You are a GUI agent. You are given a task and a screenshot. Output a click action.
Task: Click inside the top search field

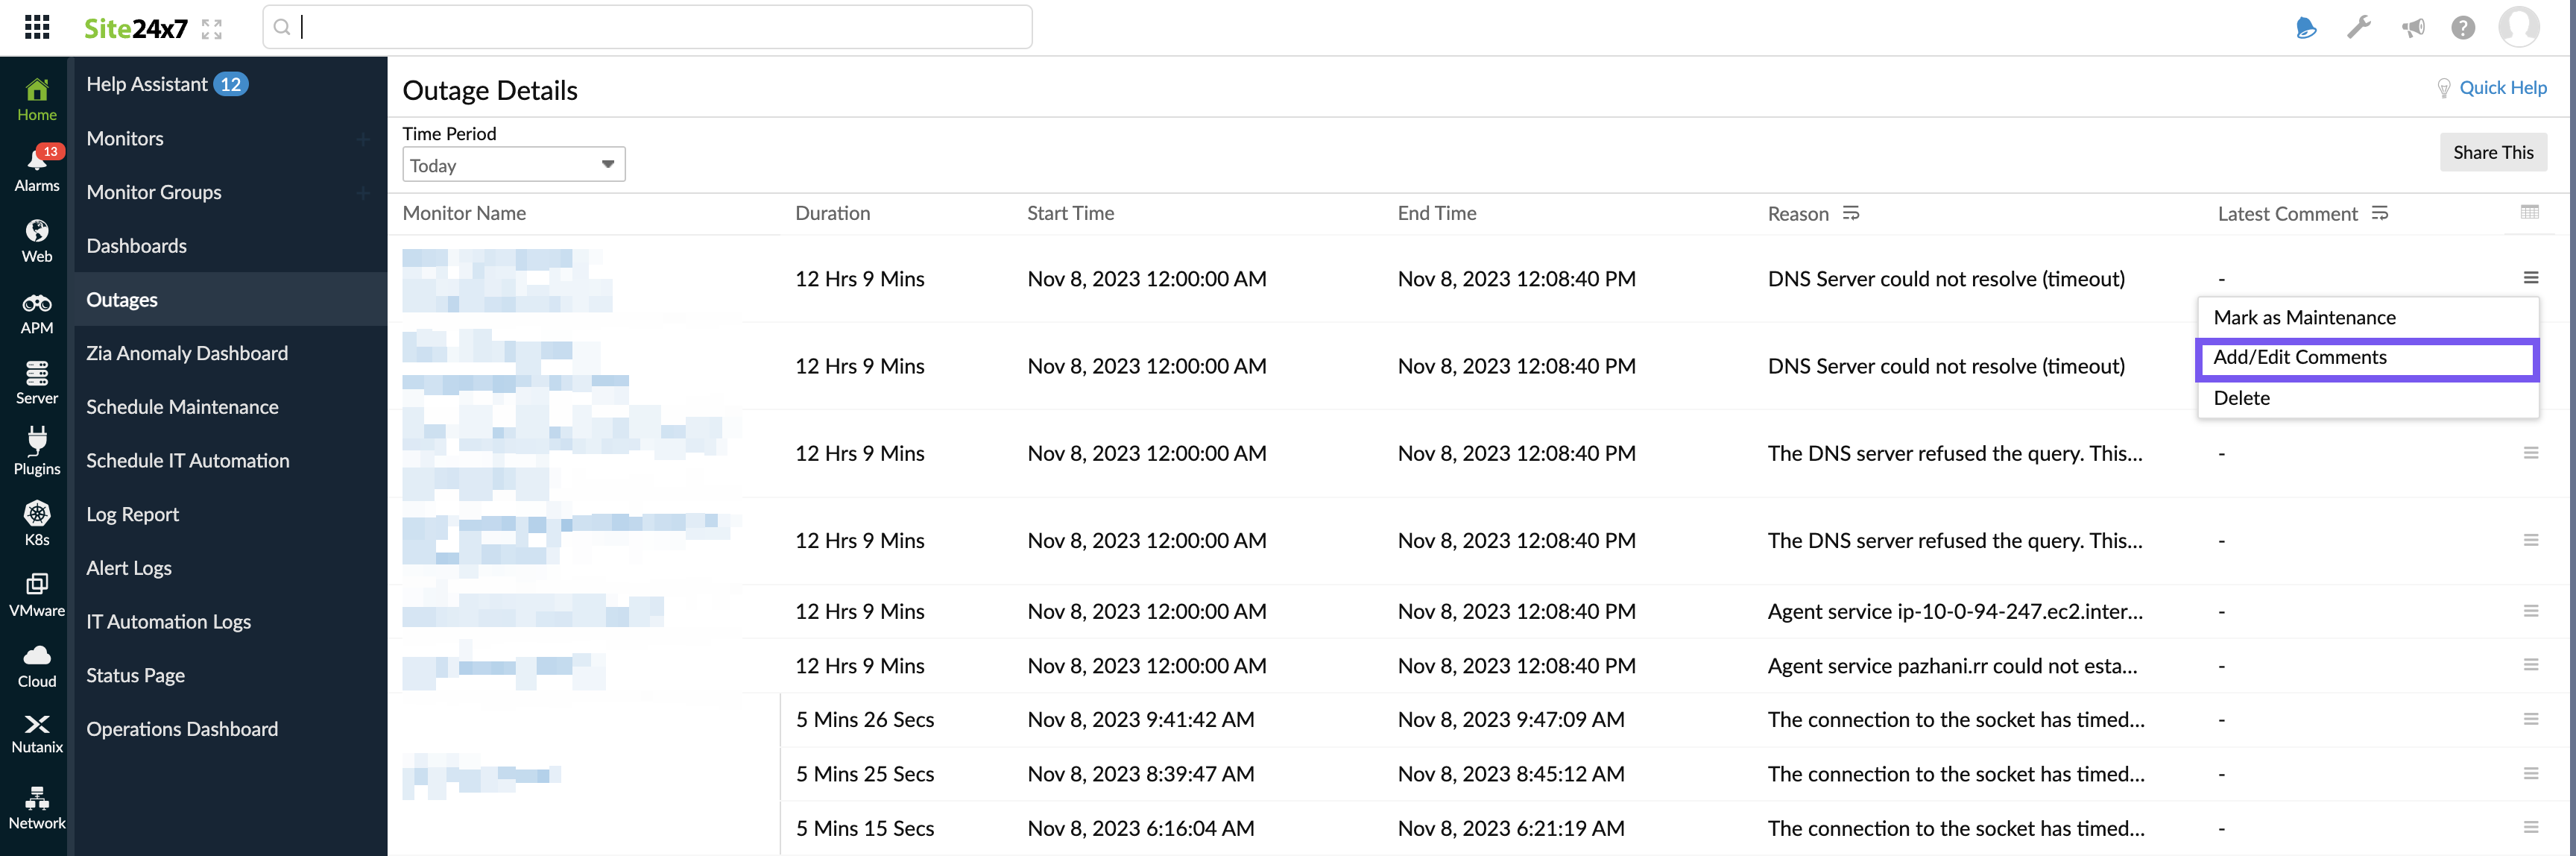pos(647,27)
